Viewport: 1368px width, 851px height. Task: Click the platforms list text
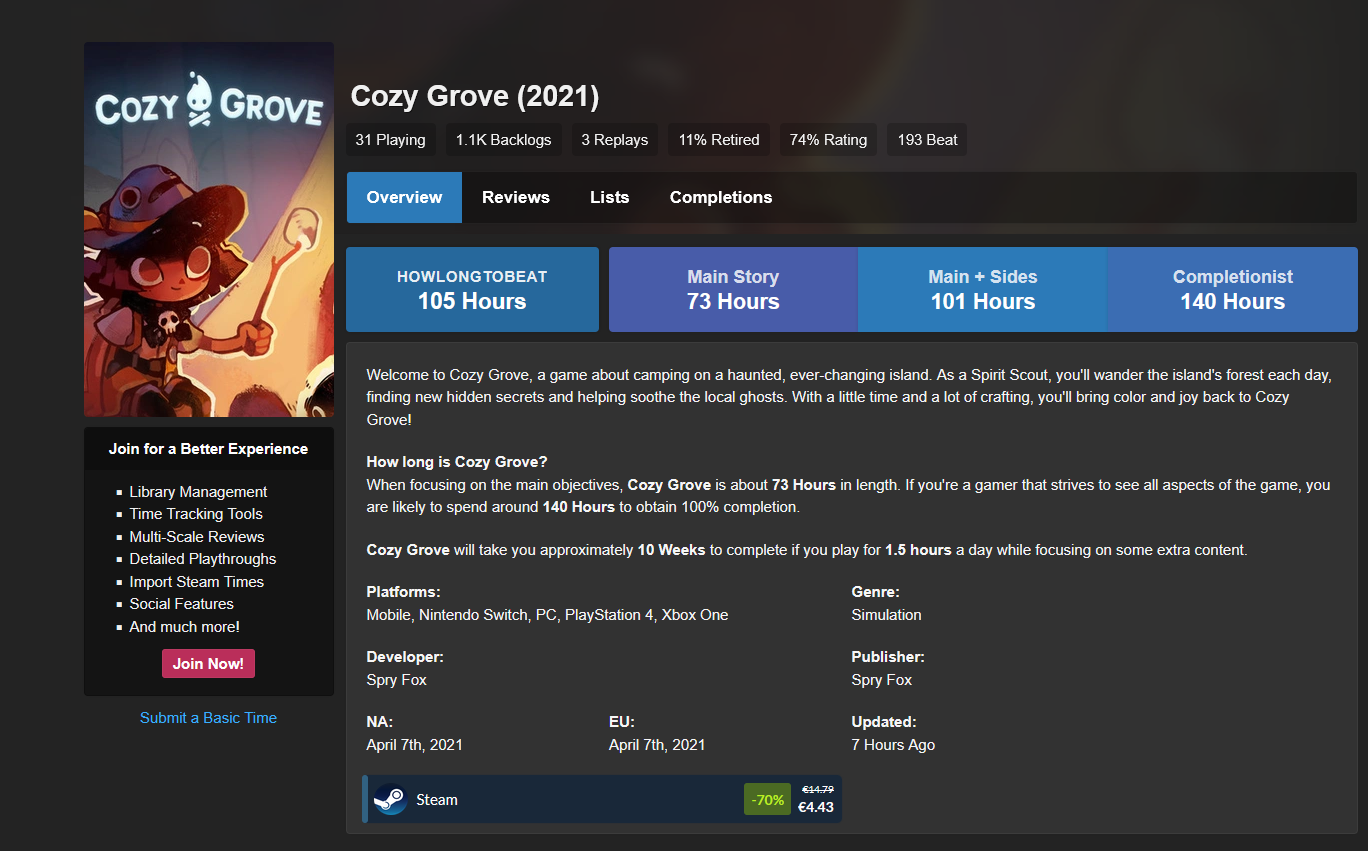pos(547,615)
